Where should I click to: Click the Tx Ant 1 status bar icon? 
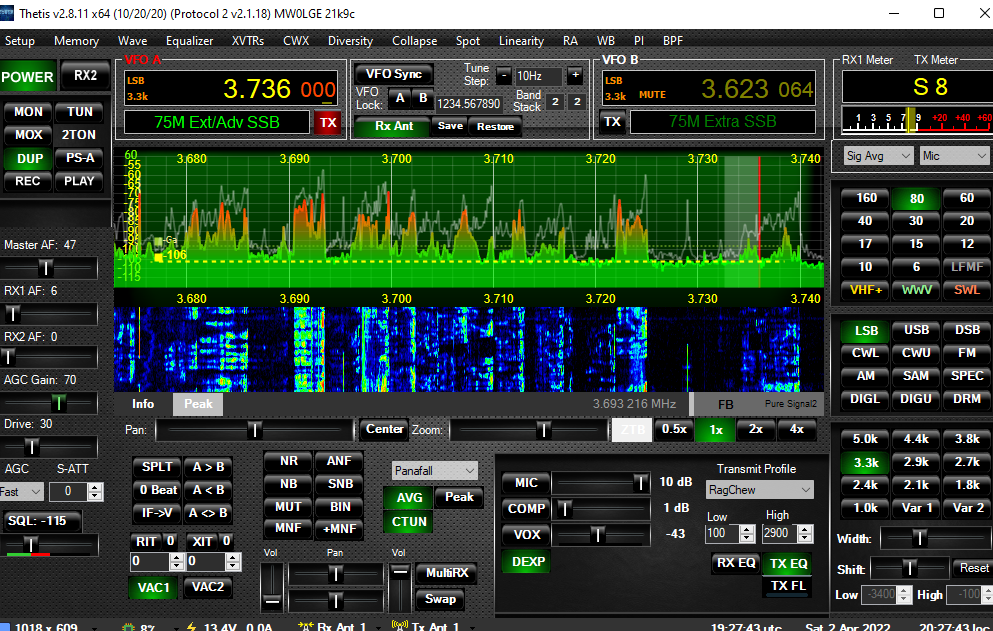(x=401, y=626)
